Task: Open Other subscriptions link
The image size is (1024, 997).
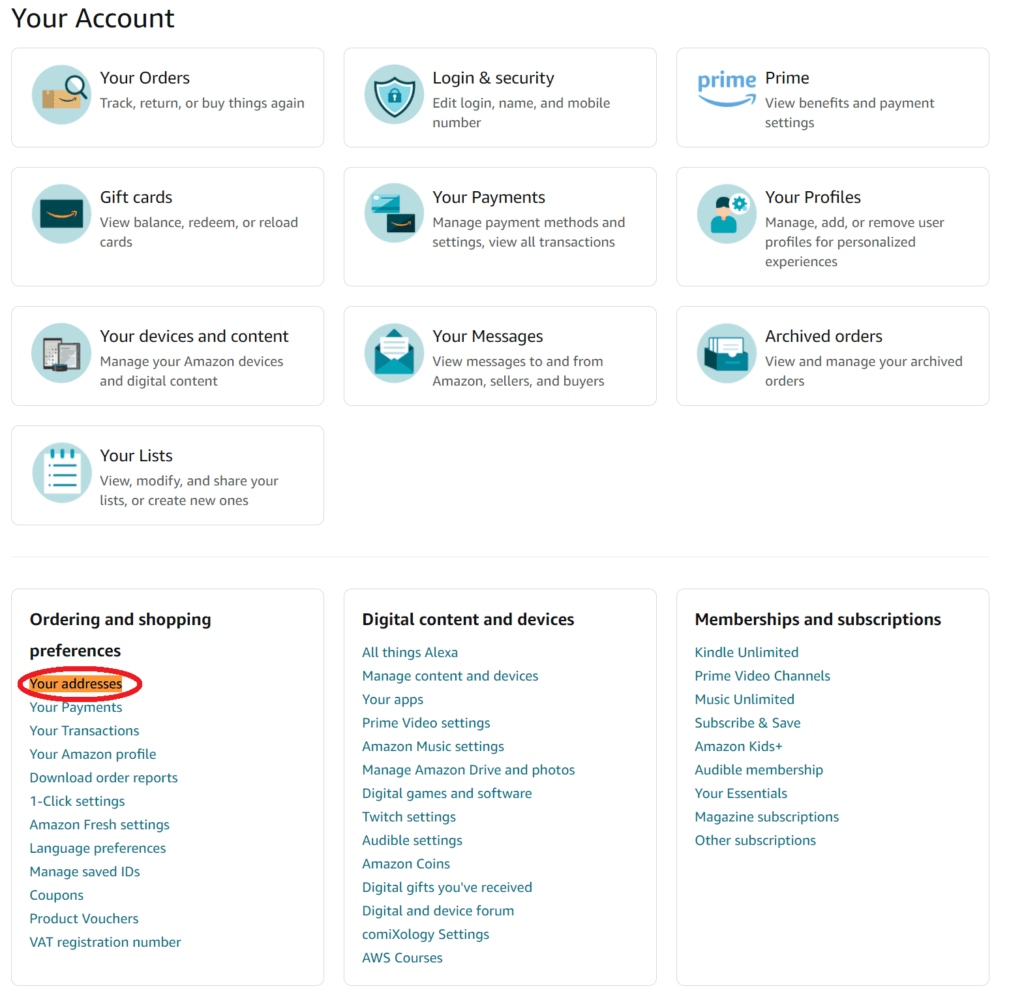Action: (755, 840)
